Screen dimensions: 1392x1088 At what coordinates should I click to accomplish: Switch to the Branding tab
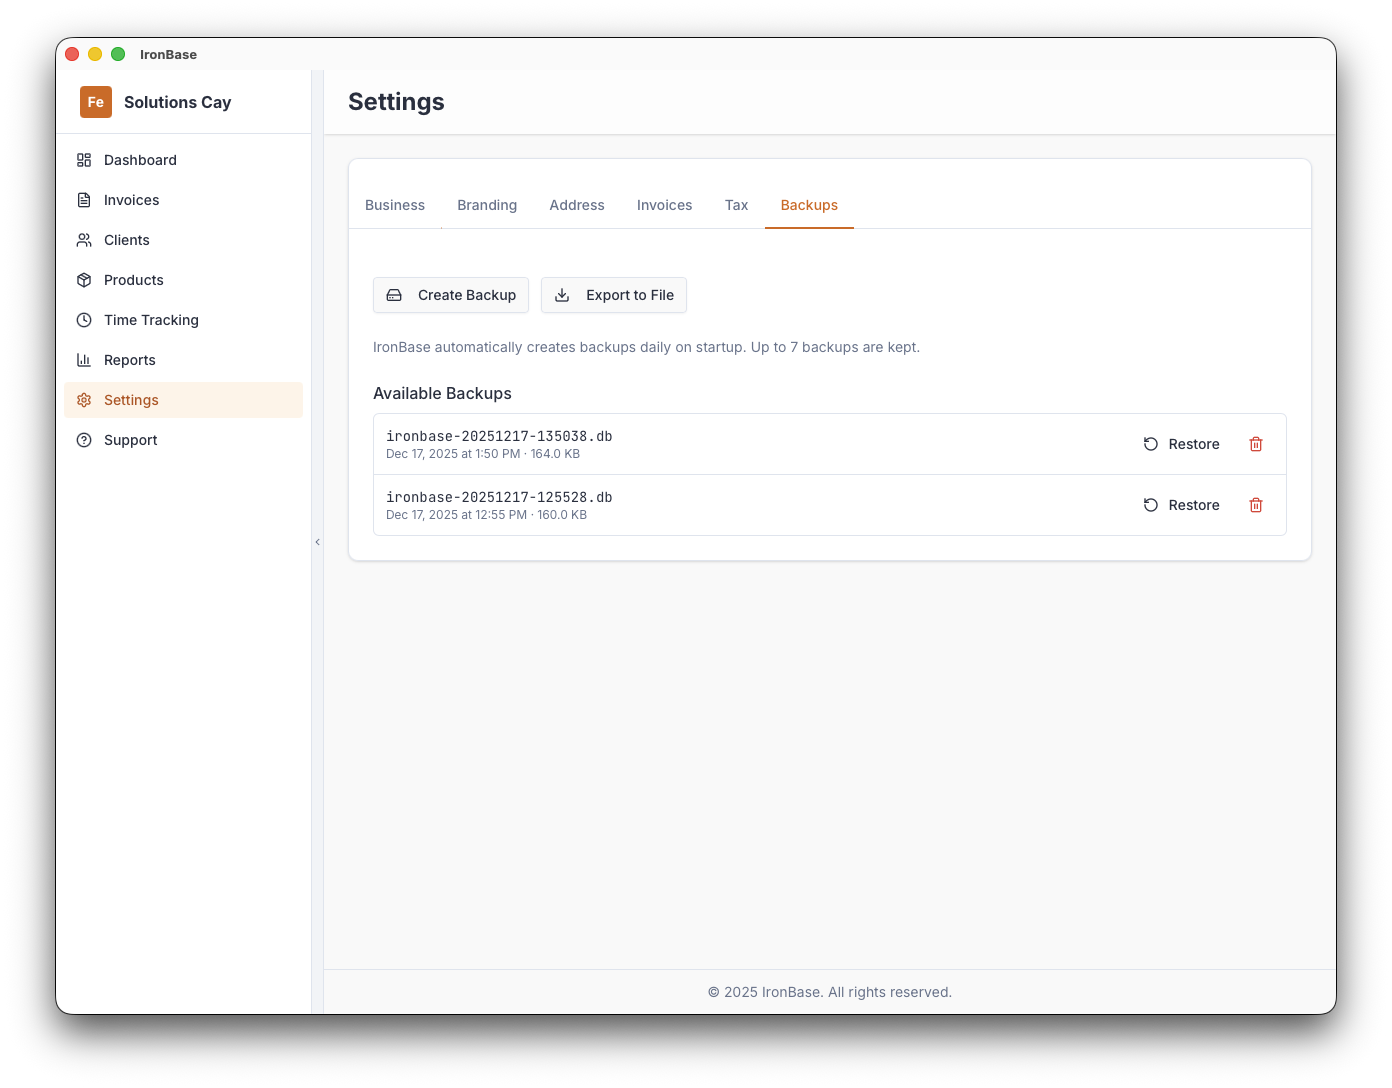tap(487, 205)
